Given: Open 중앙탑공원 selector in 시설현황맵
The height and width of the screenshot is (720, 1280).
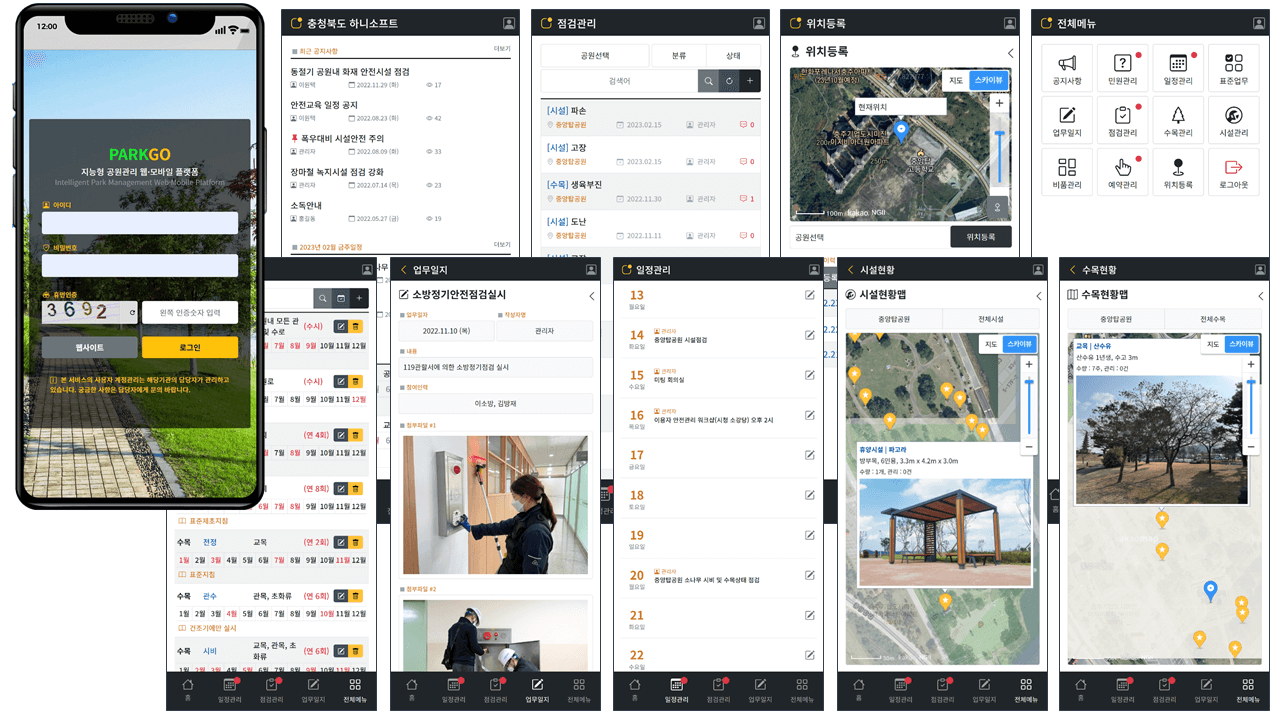Looking at the screenshot, I should point(893,319).
